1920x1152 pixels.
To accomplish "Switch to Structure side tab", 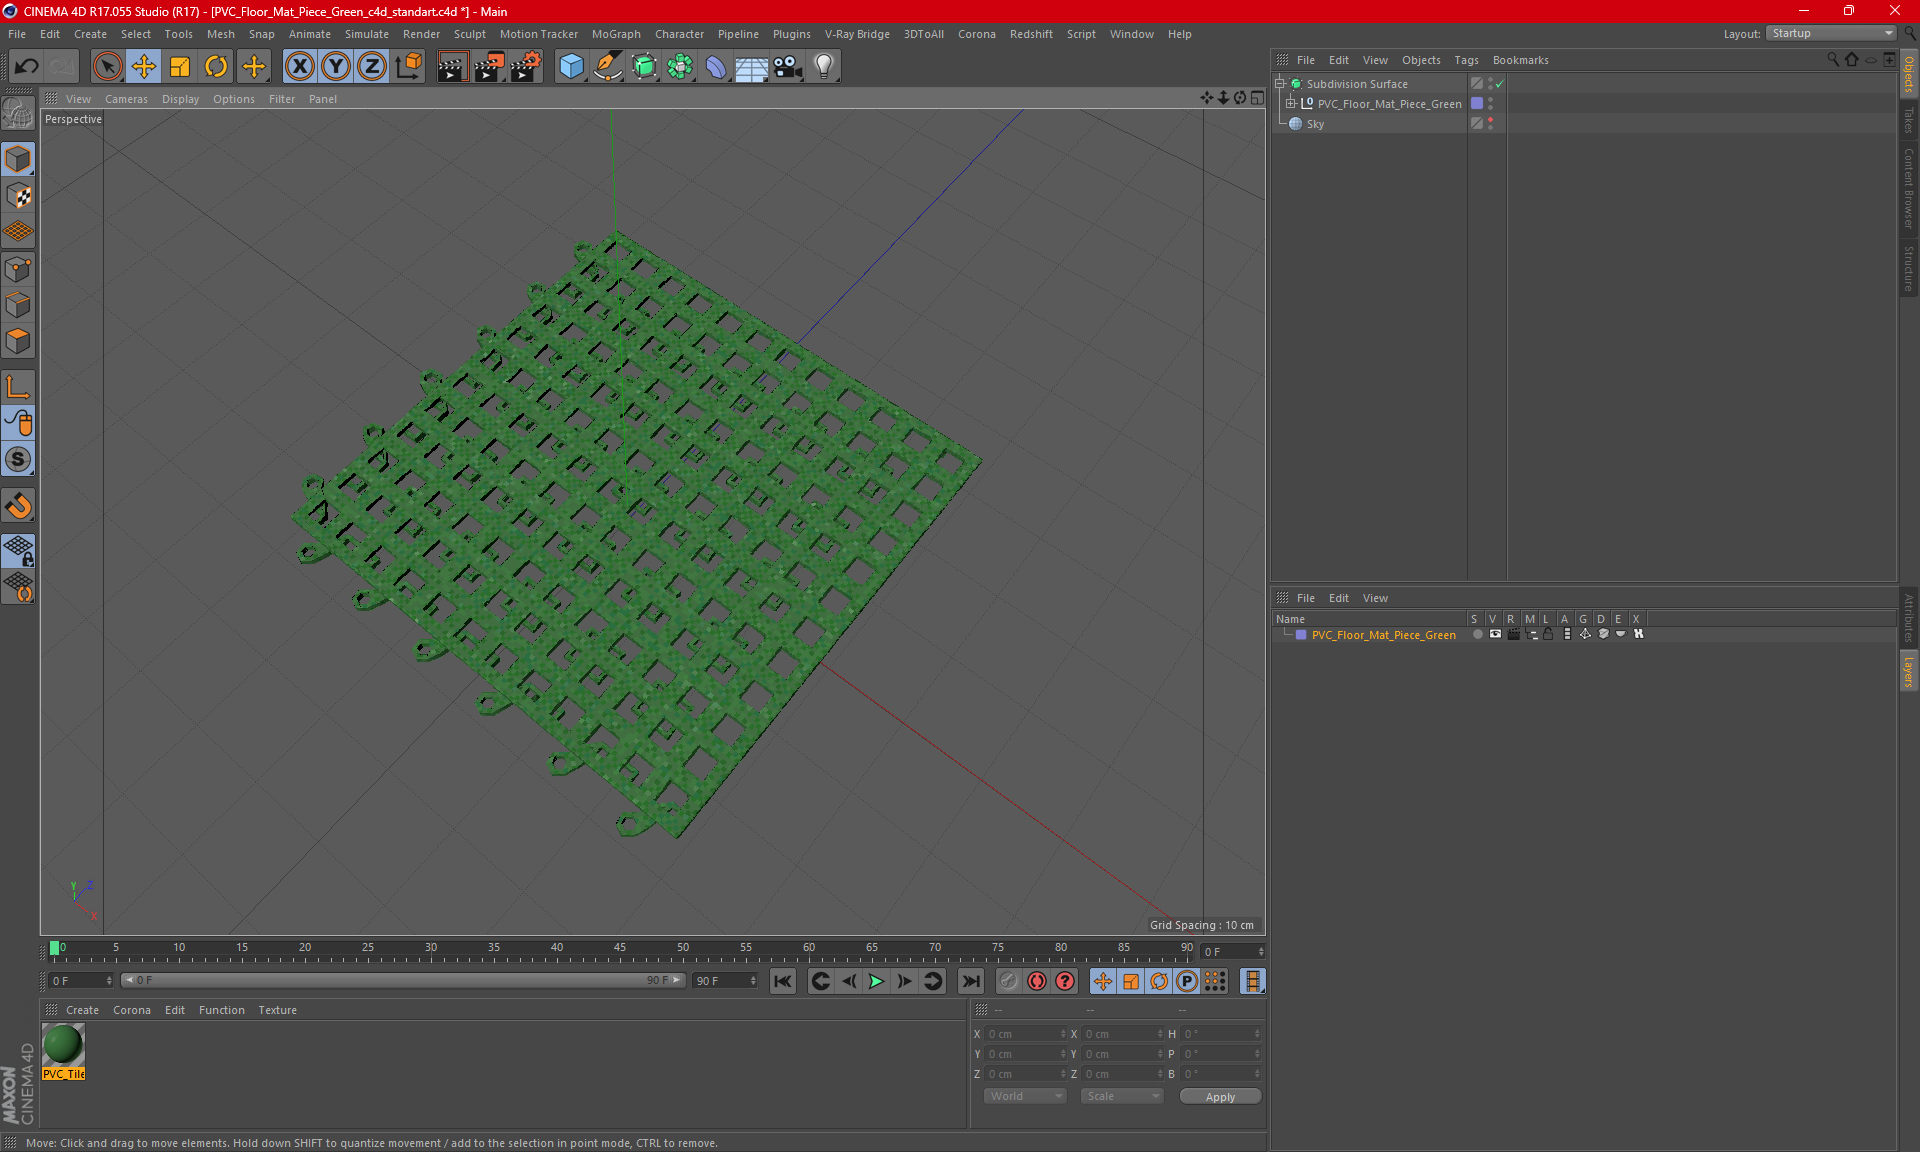I will (x=1909, y=268).
